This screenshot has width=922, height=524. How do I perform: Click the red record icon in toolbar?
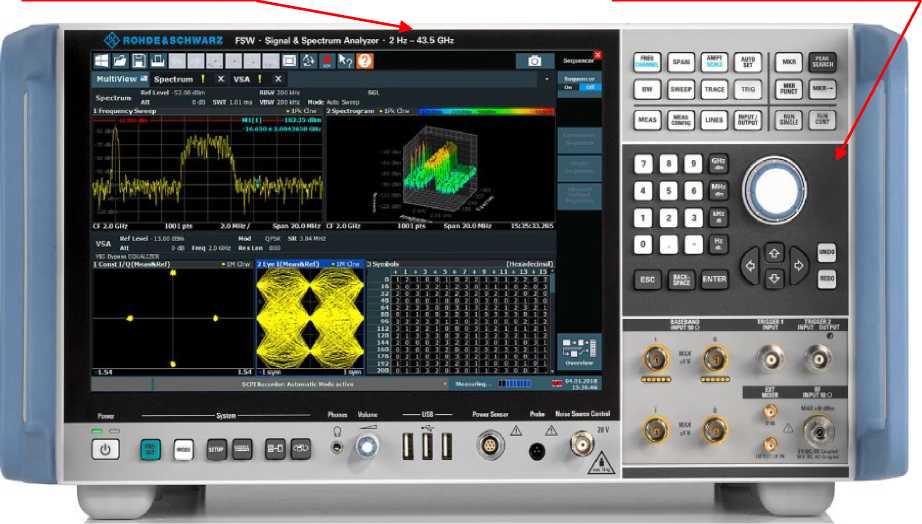(x=328, y=61)
